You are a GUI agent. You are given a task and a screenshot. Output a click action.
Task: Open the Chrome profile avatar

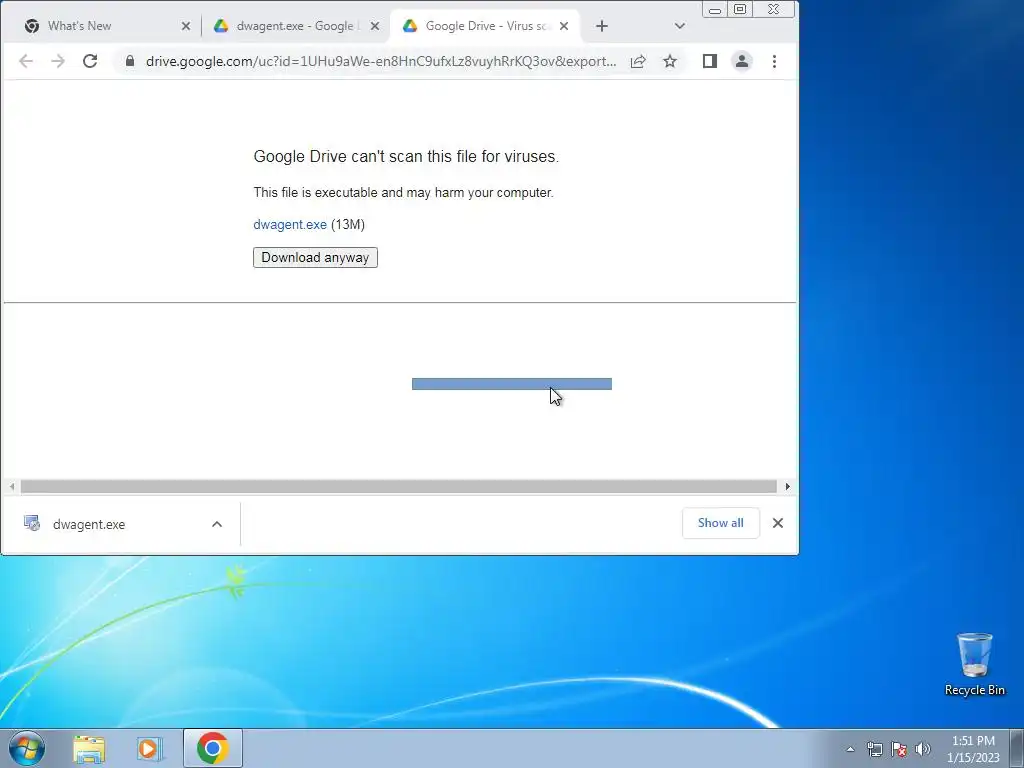coord(742,61)
